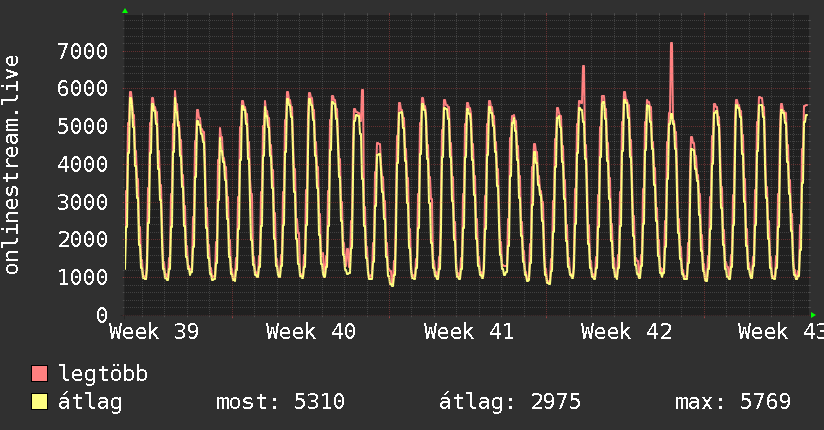The height and width of the screenshot is (430, 824).
Task: Click the green arrow atop the y-axis
Action: [125, 11]
